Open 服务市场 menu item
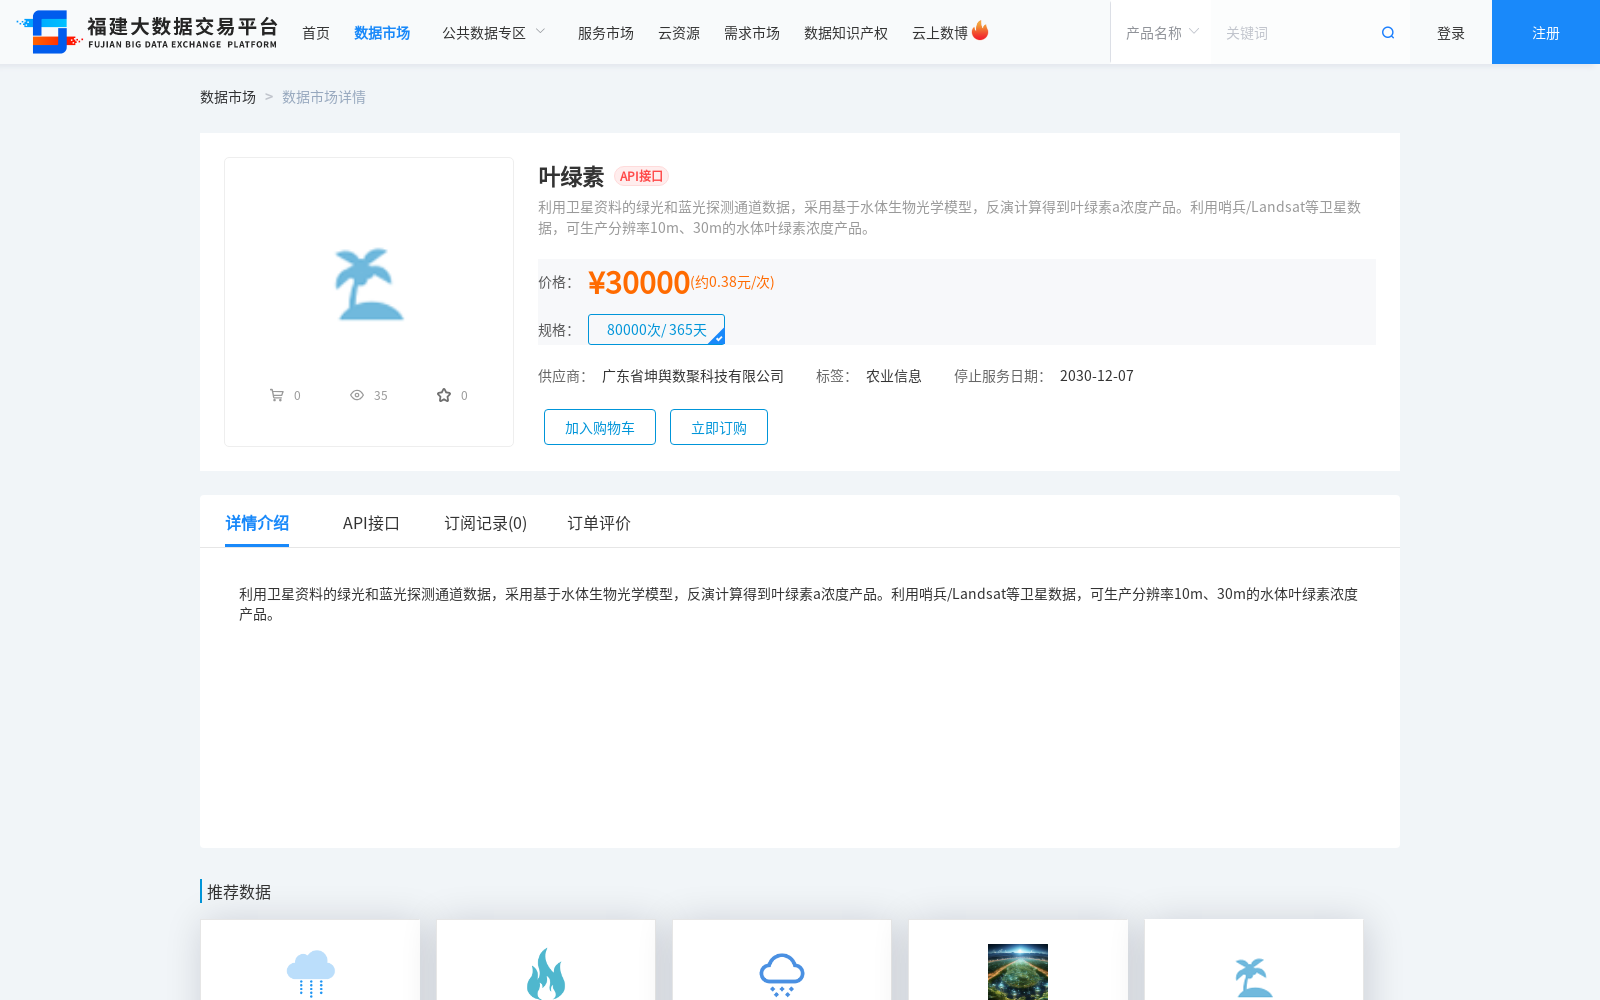The width and height of the screenshot is (1600, 1000). coord(606,33)
